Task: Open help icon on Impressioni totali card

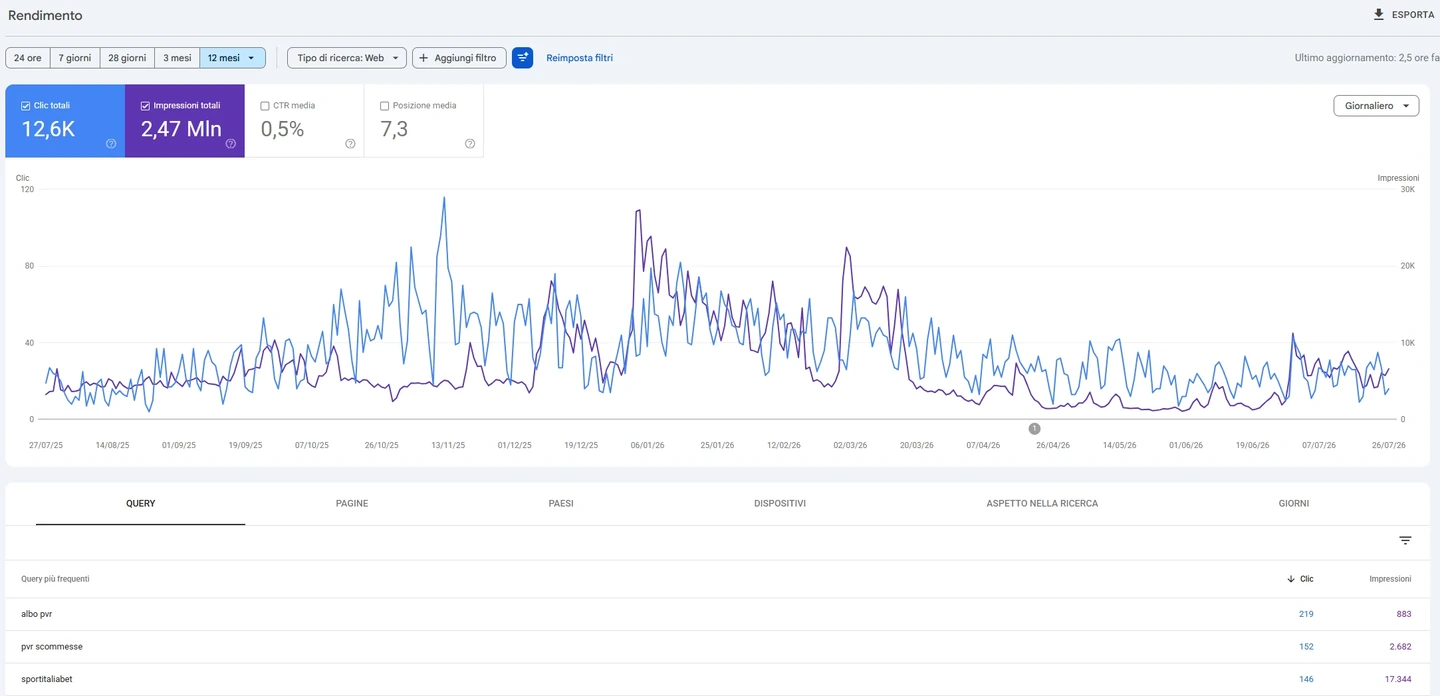Action: coord(230,144)
